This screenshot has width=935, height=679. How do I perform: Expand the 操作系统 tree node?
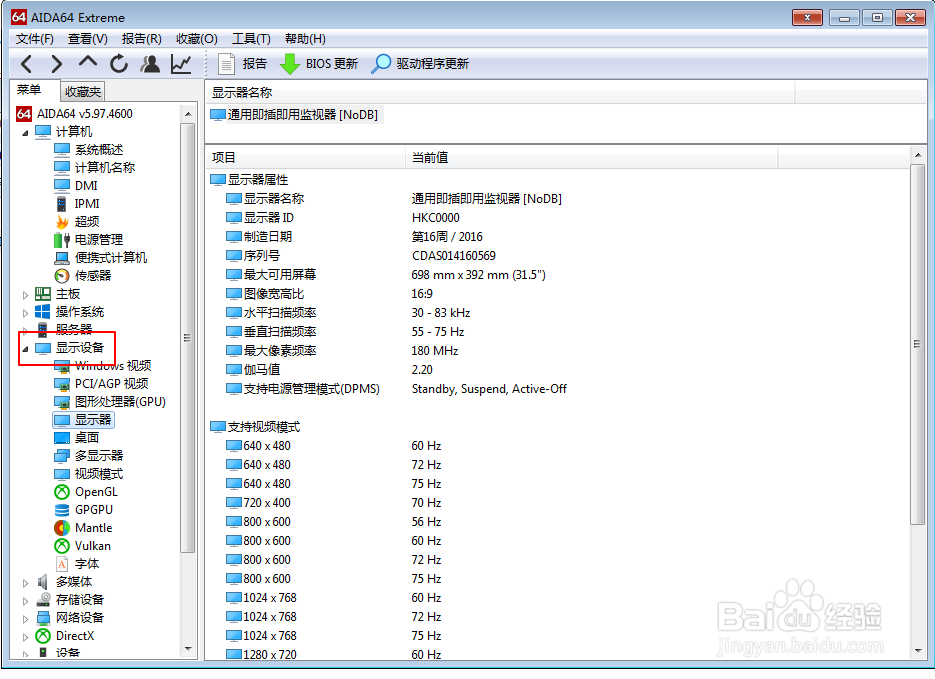25,312
